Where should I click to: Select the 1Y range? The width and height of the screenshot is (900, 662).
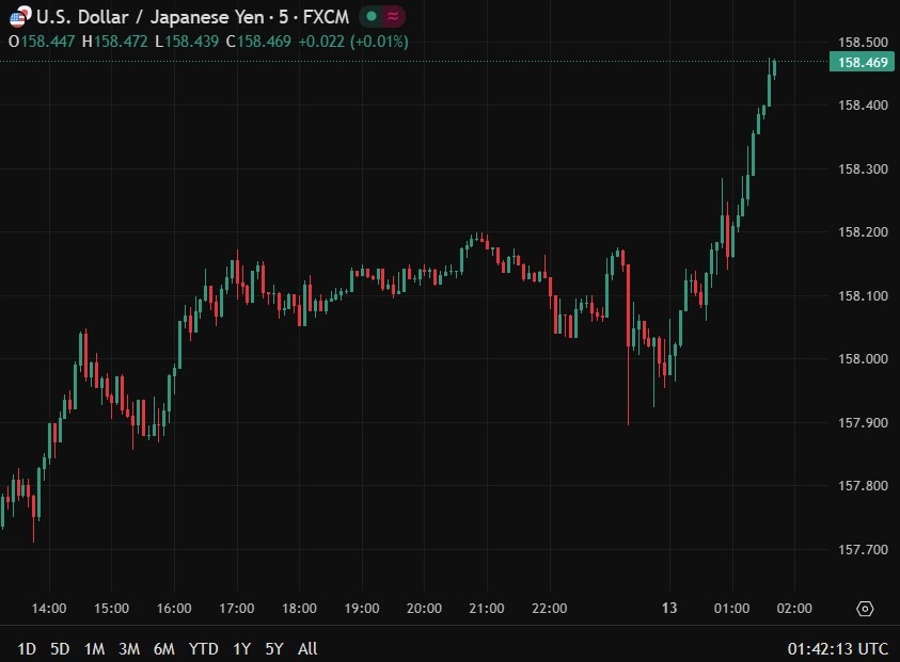coord(240,649)
